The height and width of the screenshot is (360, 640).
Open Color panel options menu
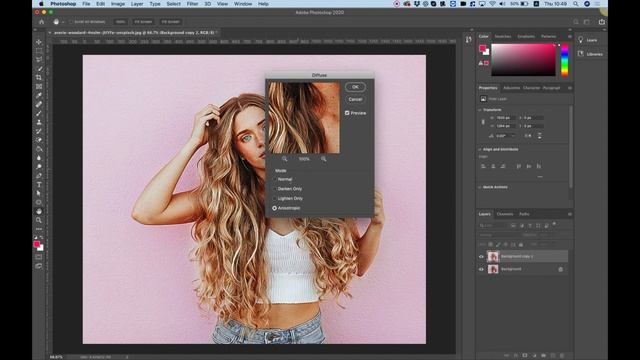(570, 36)
